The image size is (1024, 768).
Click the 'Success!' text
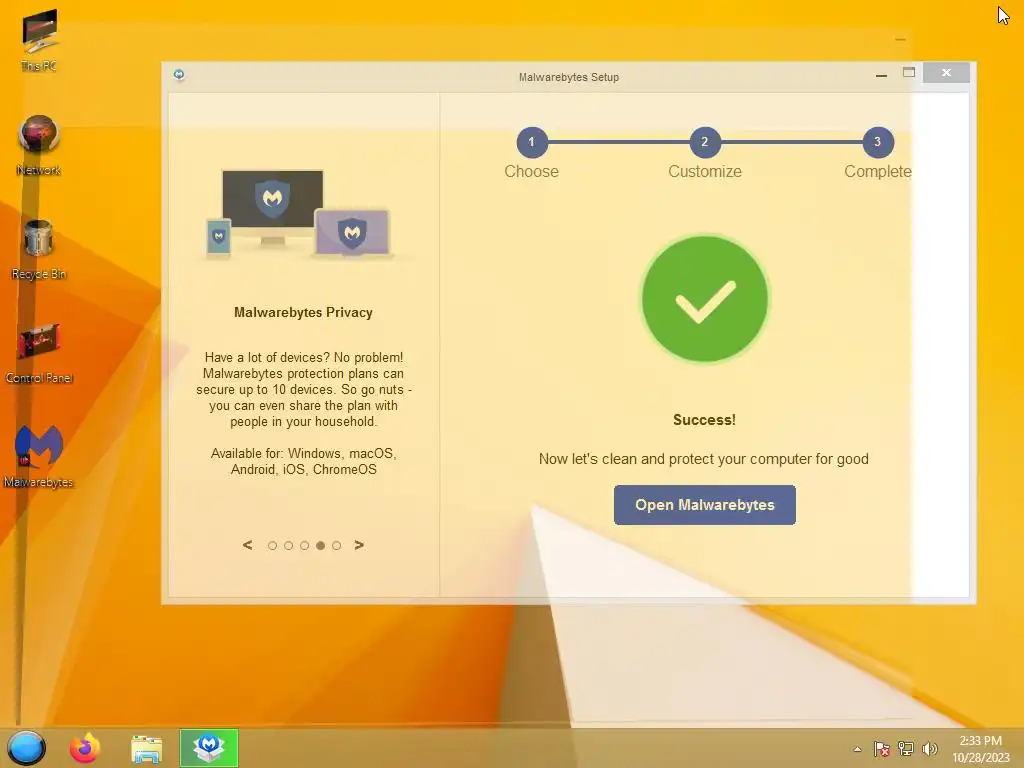pyautogui.click(x=704, y=420)
